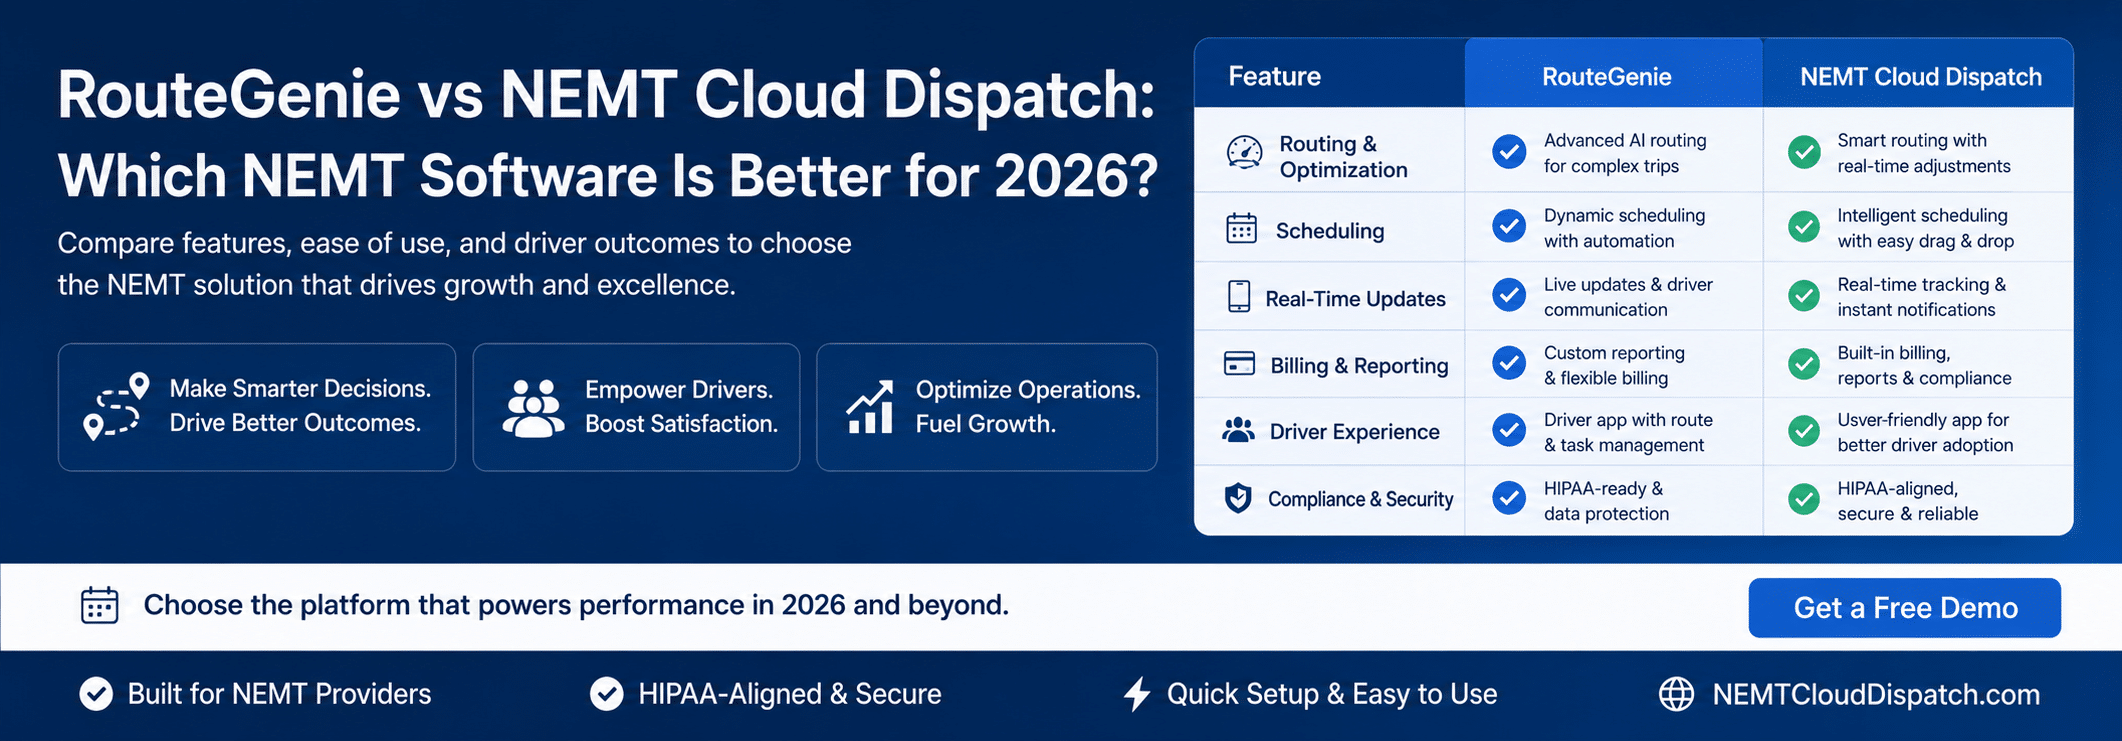2122x741 pixels.
Task: Click blue check next to Dynamic scheduling
Action: tap(1509, 226)
